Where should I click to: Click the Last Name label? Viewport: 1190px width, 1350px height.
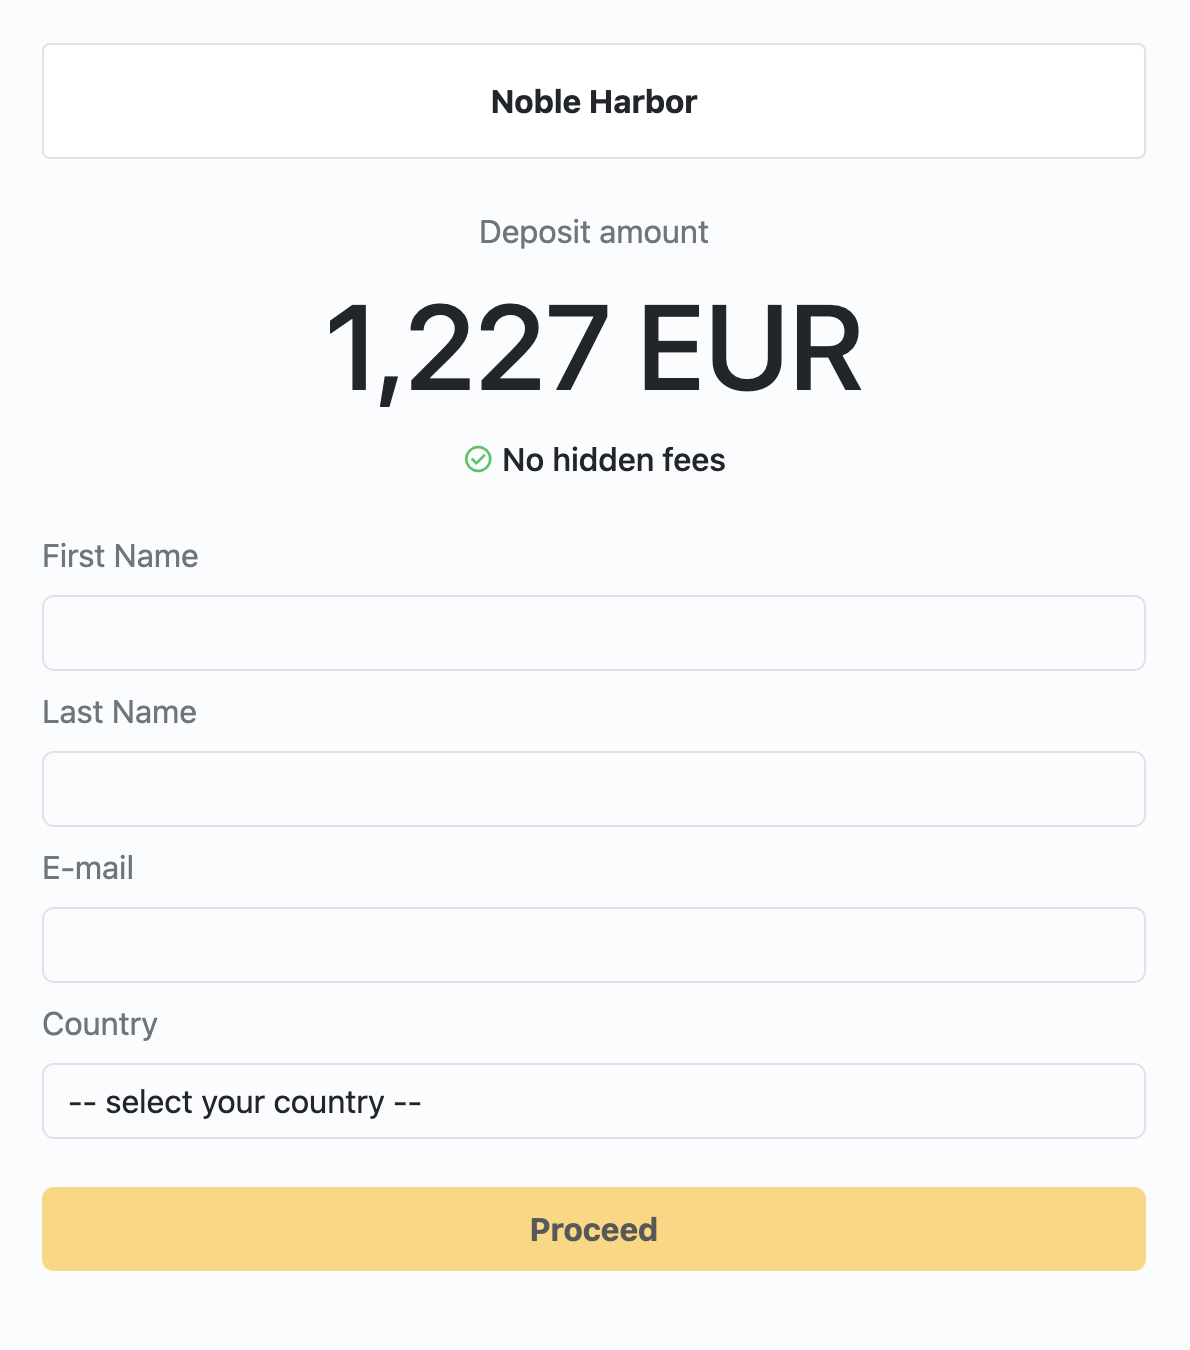click(x=119, y=712)
